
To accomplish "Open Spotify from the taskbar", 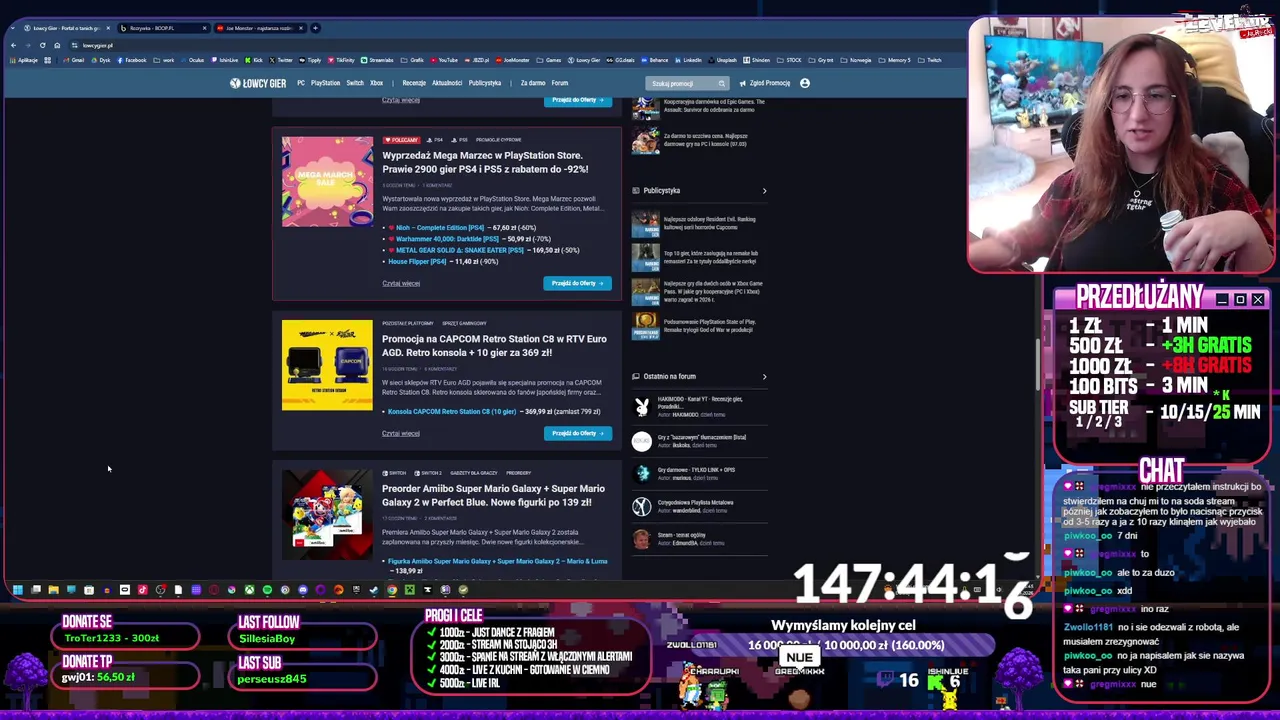I will (267, 590).
